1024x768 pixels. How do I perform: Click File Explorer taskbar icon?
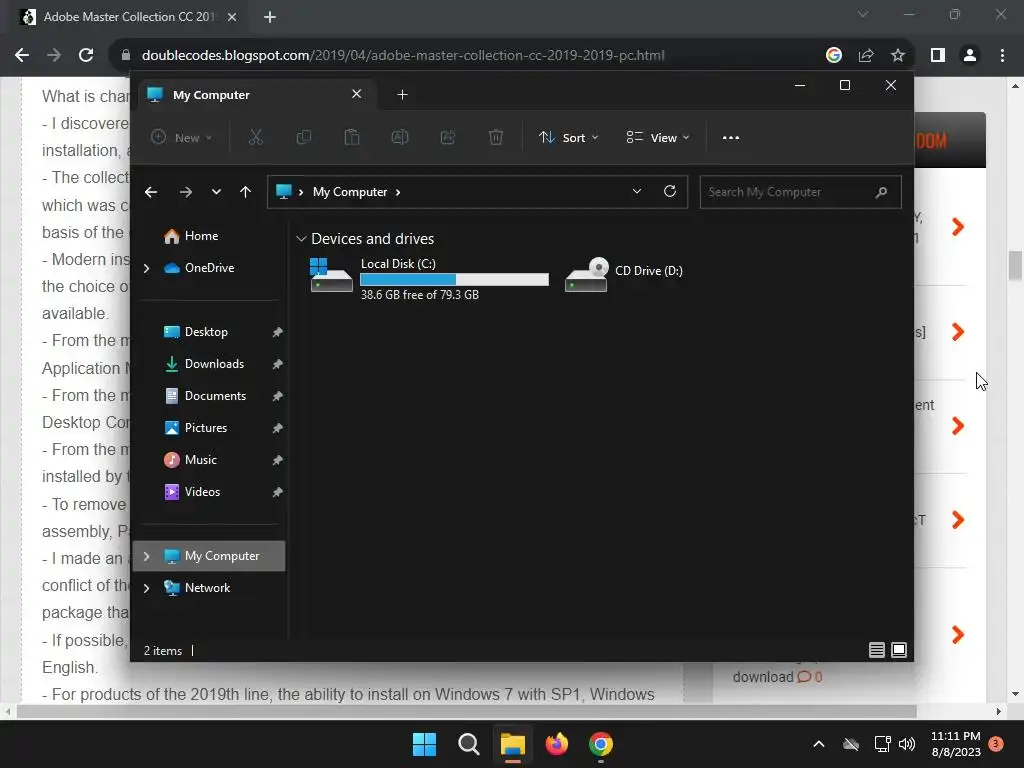[x=513, y=744]
